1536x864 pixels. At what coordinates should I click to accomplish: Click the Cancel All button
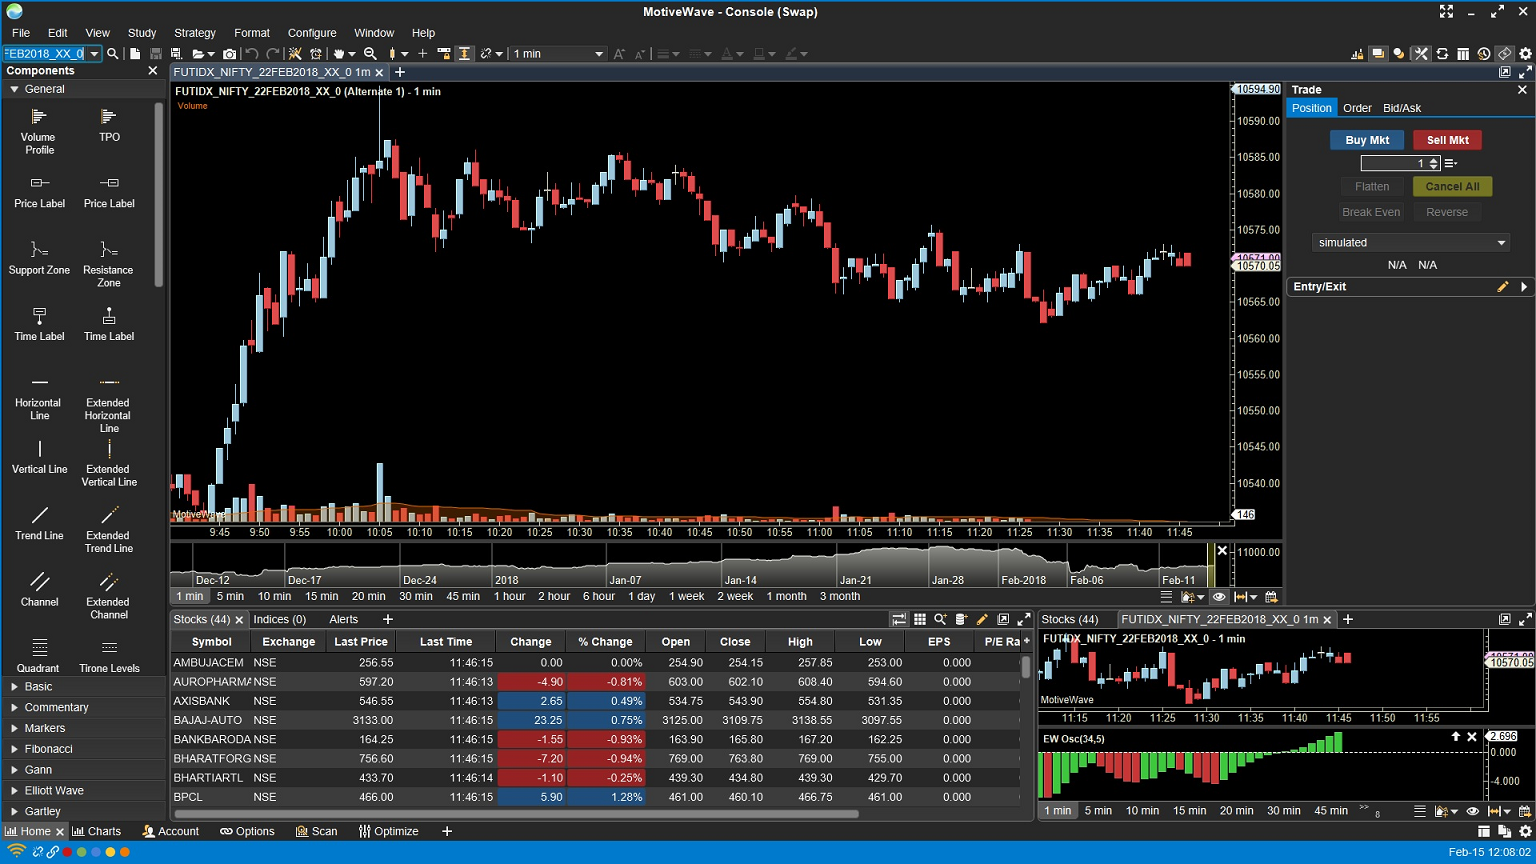click(1452, 187)
